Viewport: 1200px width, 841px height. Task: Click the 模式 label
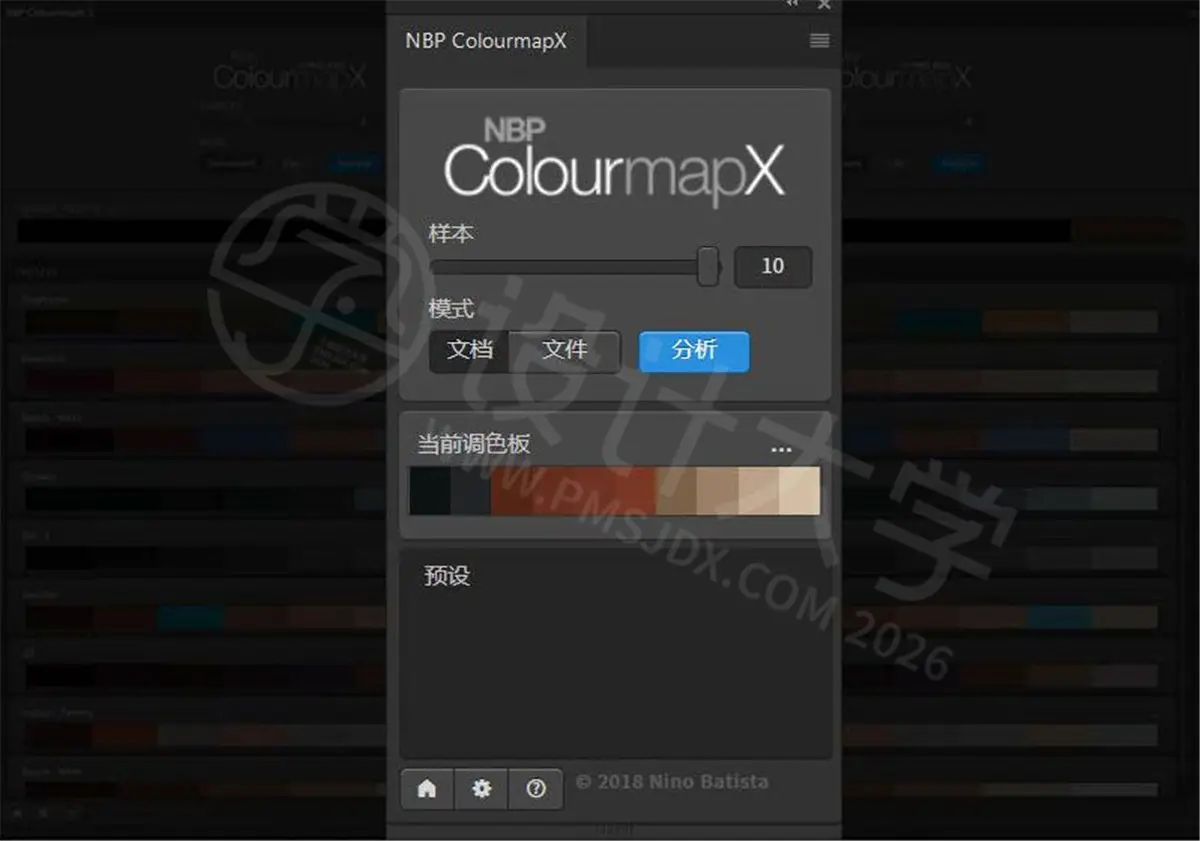tap(451, 309)
